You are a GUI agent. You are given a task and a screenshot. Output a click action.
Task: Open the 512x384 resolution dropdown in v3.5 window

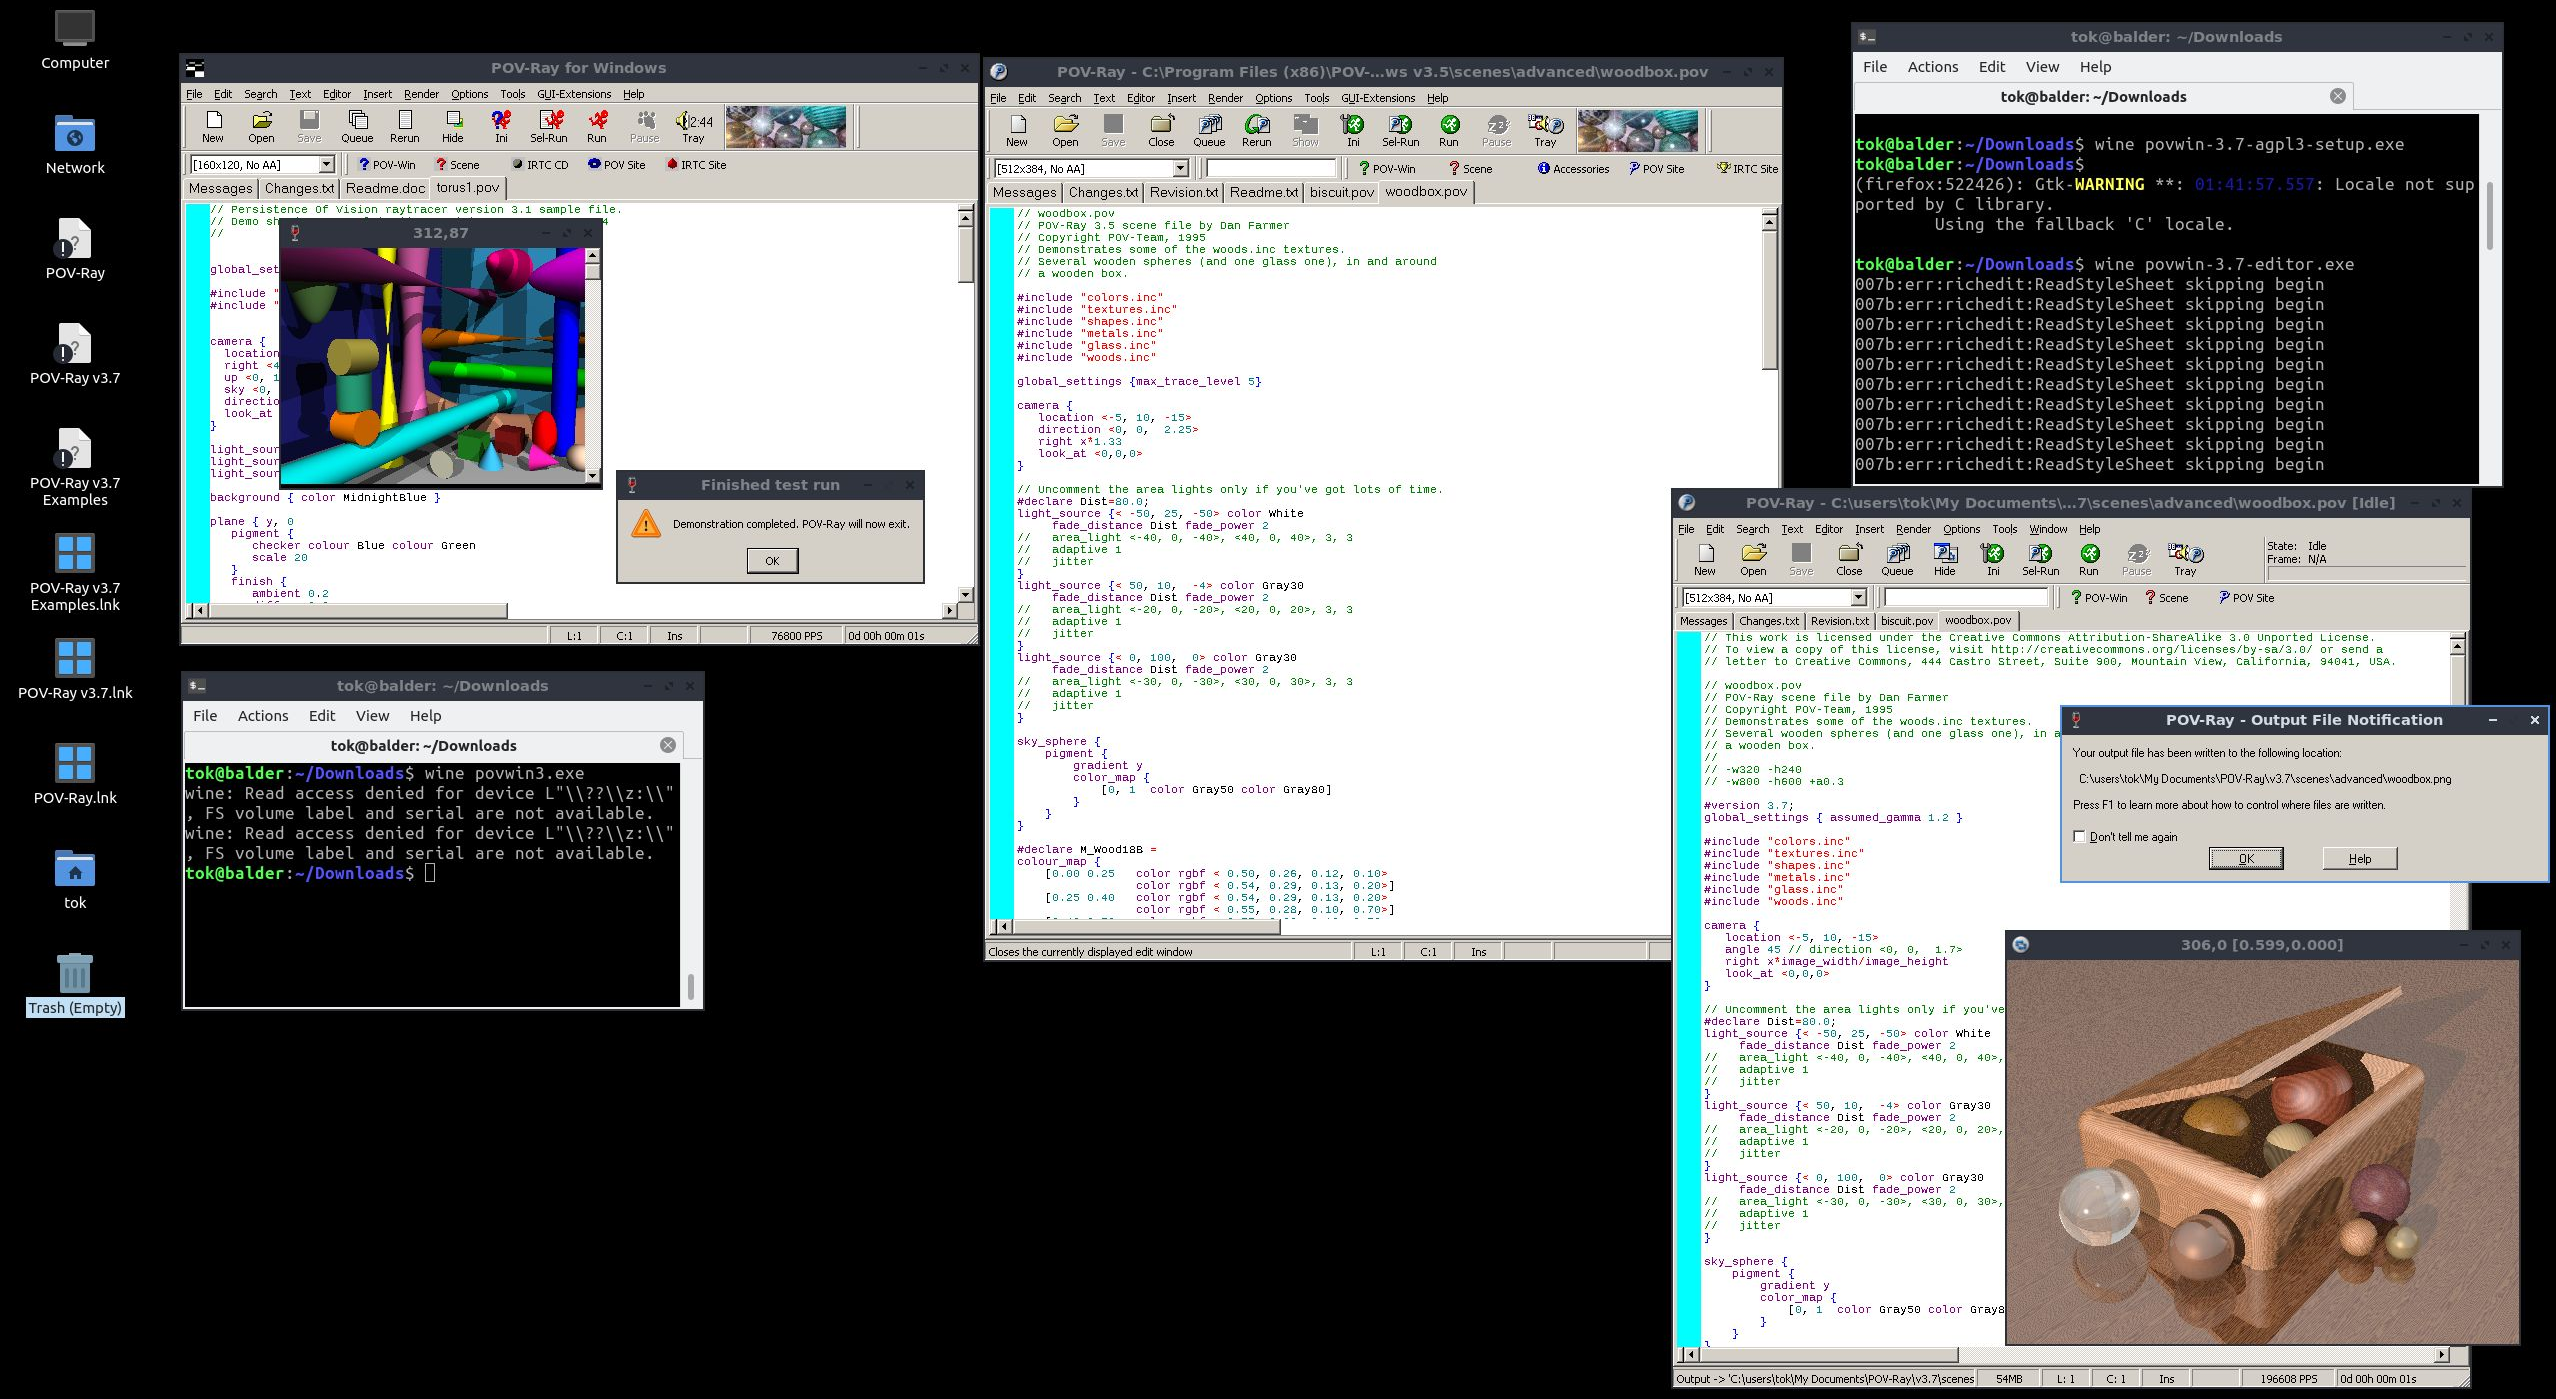coord(1180,169)
